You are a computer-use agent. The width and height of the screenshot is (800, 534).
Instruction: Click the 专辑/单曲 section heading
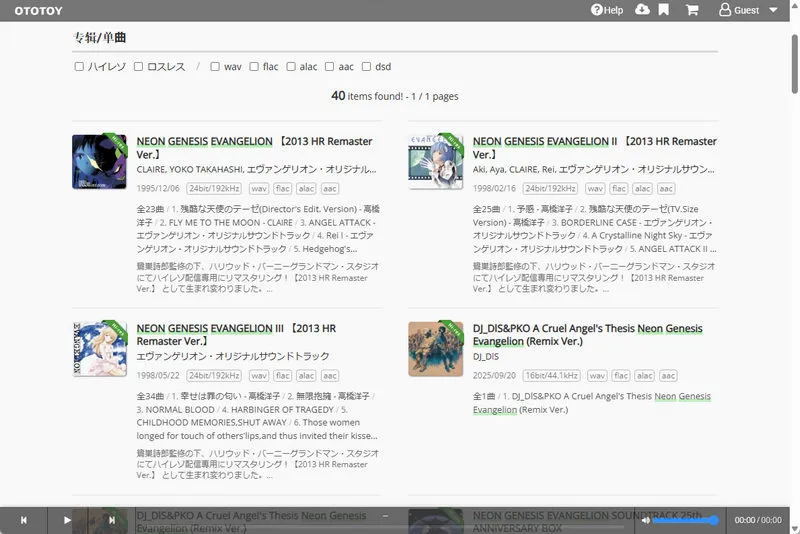coord(99,37)
